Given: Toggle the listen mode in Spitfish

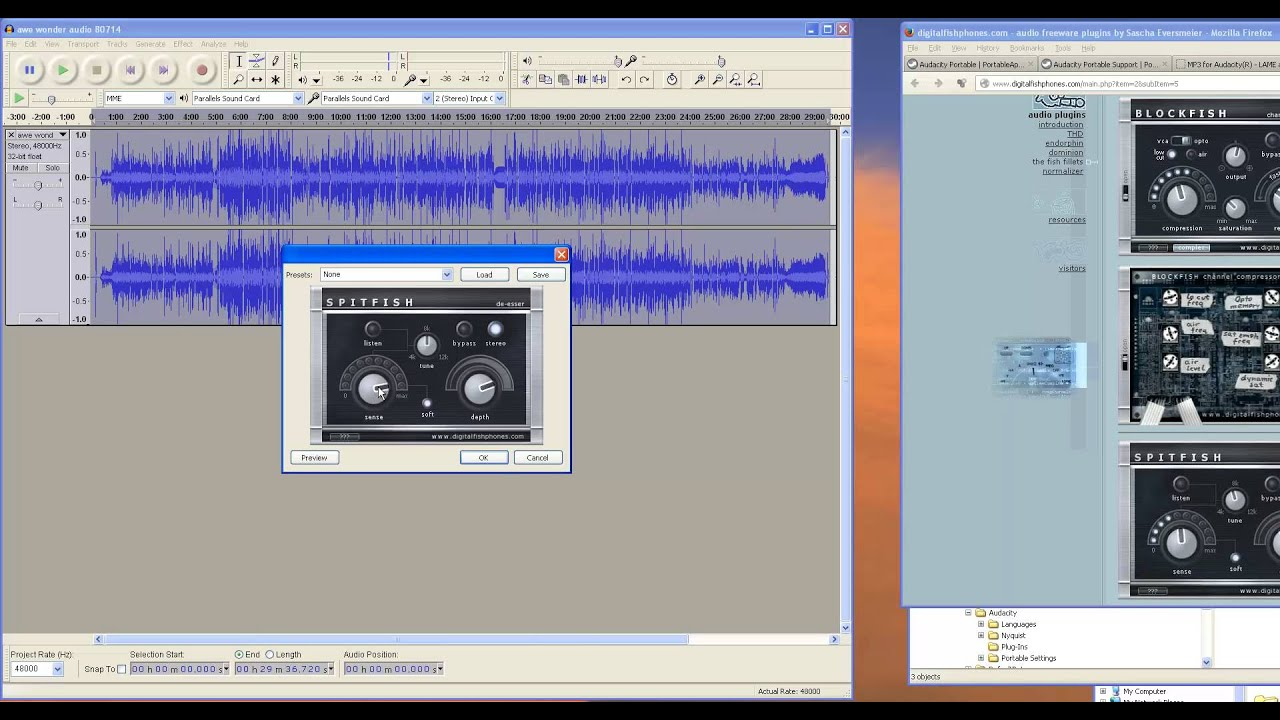Looking at the screenshot, I should pyautogui.click(x=372, y=328).
